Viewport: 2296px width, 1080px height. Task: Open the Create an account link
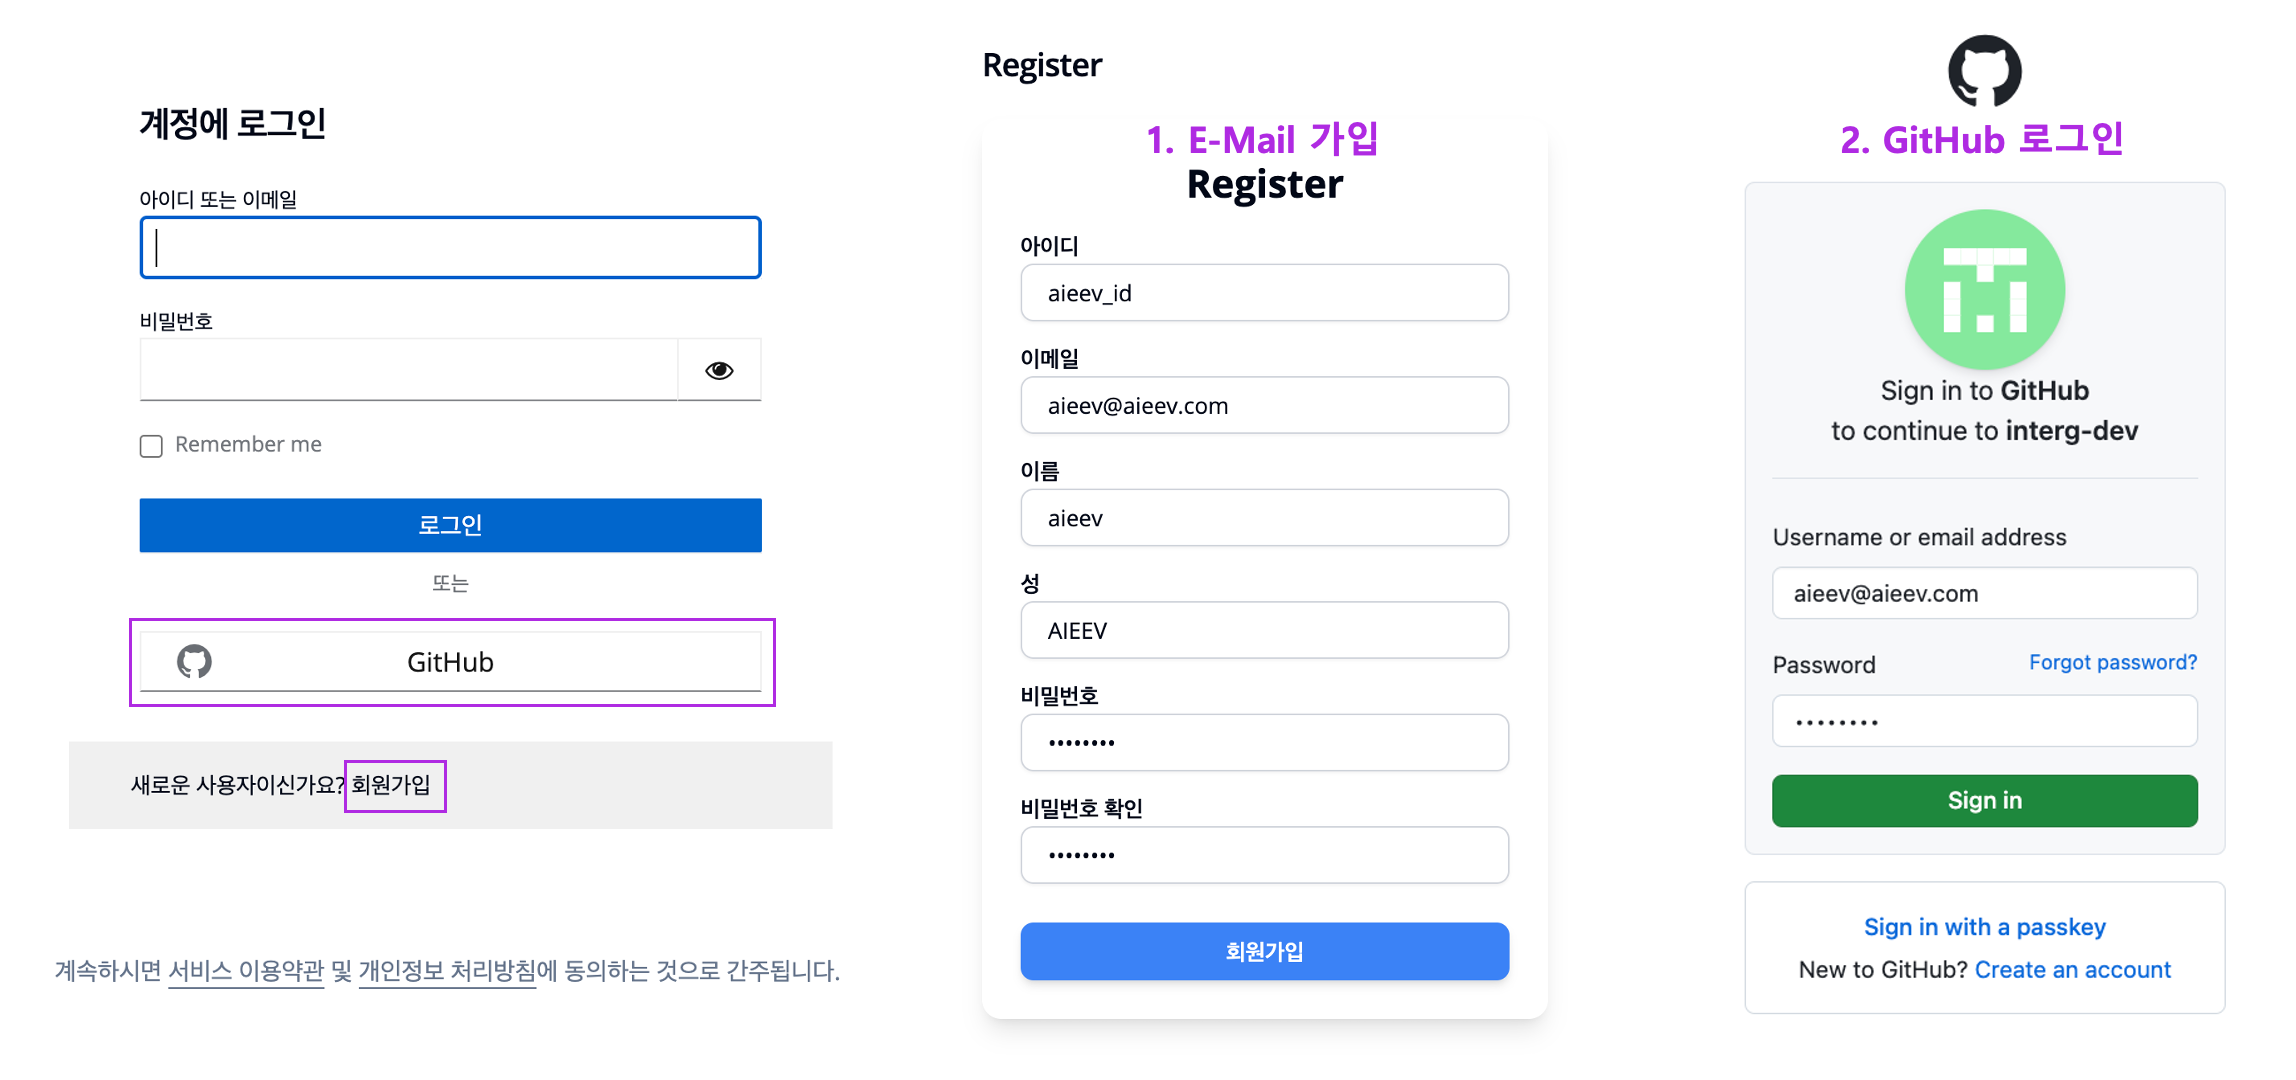click(x=2073, y=969)
